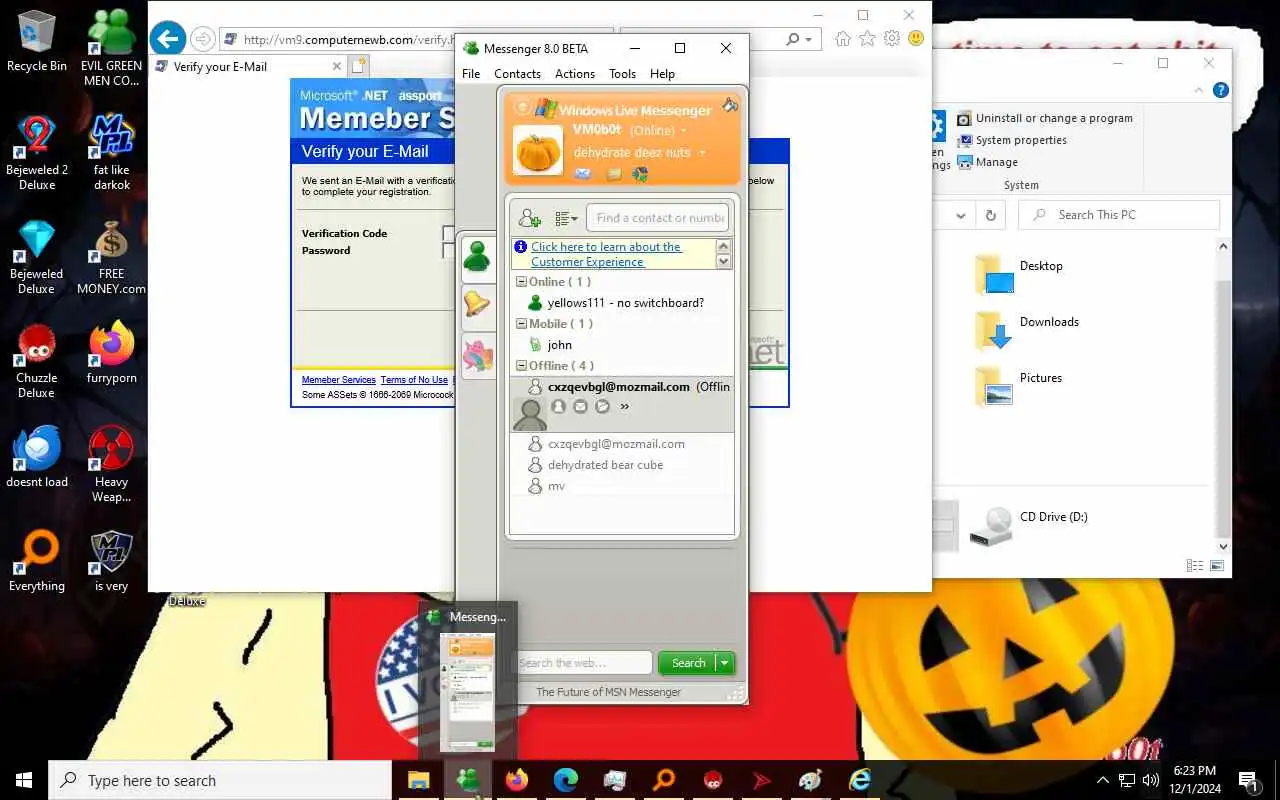
Task: Click System properties in This PC ribbon
Action: [x=1011, y=140]
